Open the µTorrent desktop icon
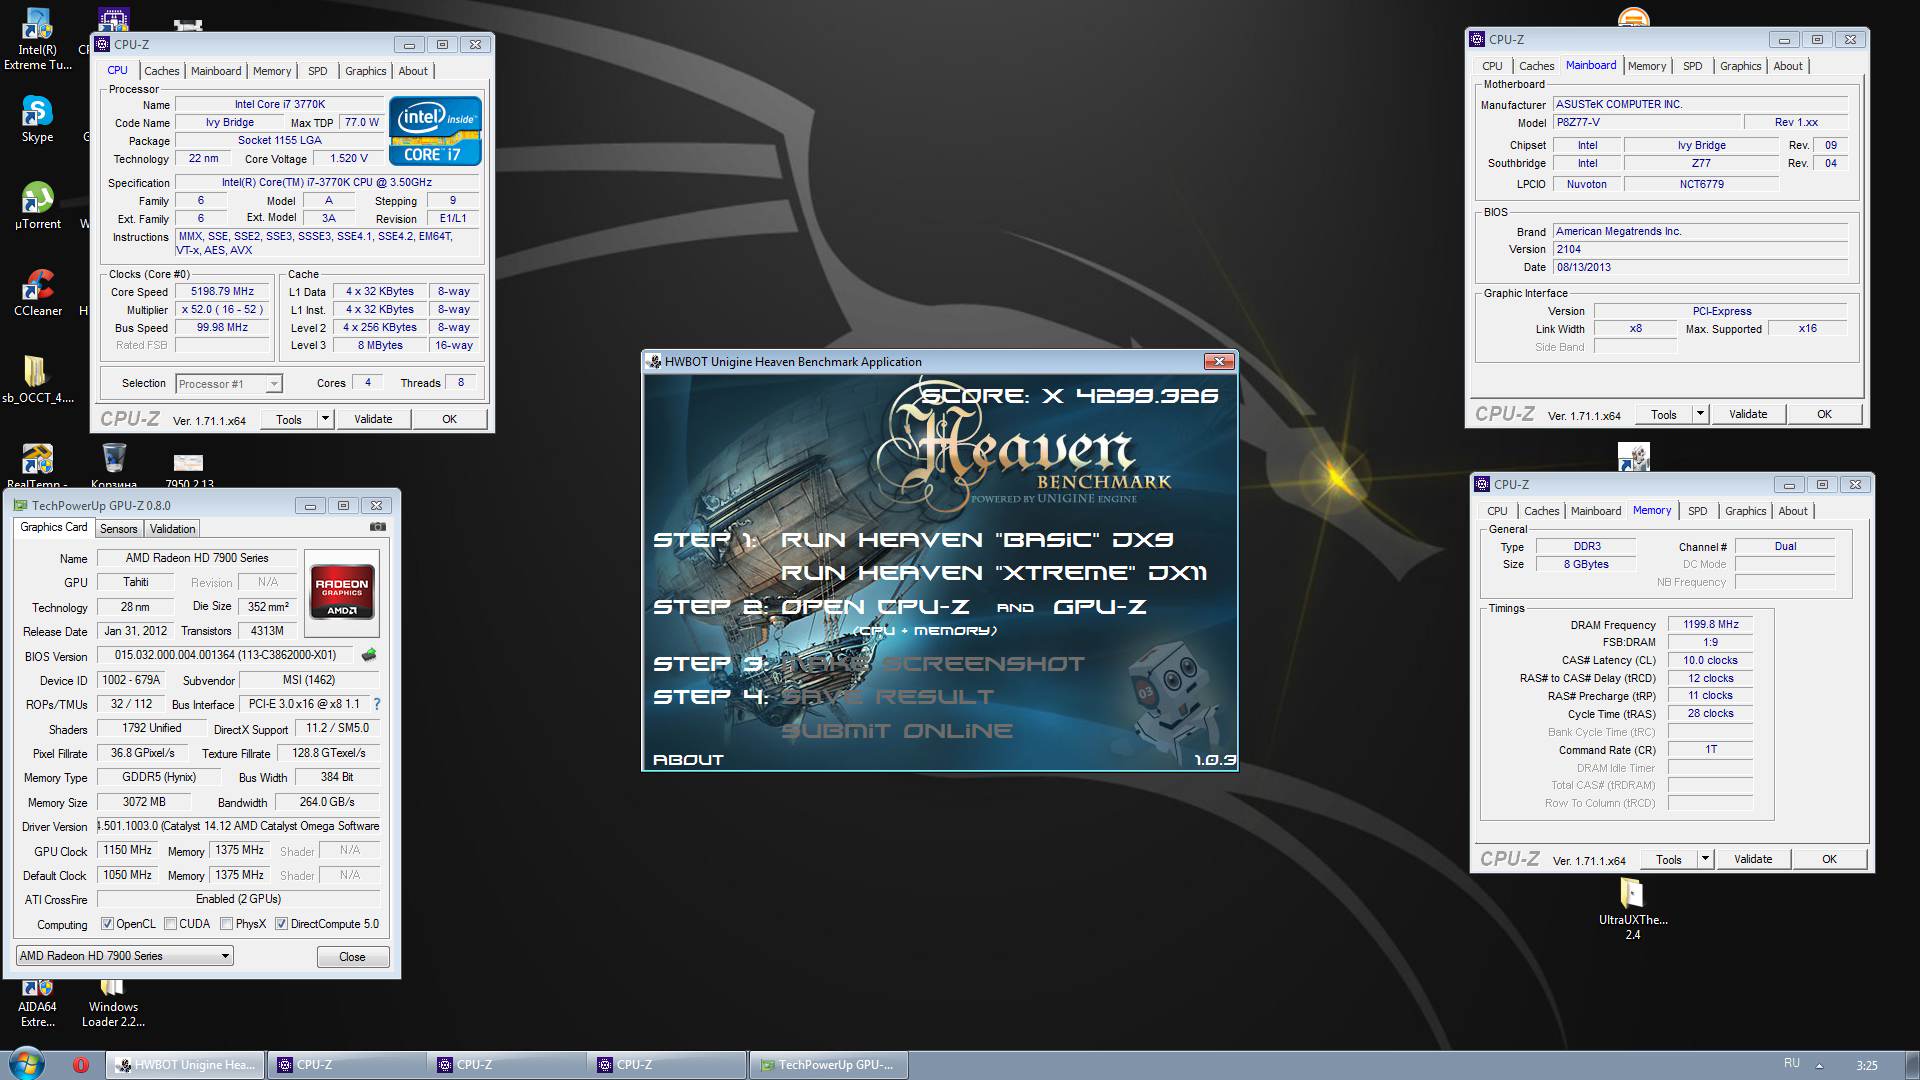The width and height of the screenshot is (1920, 1080). click(x=37, y=206)
